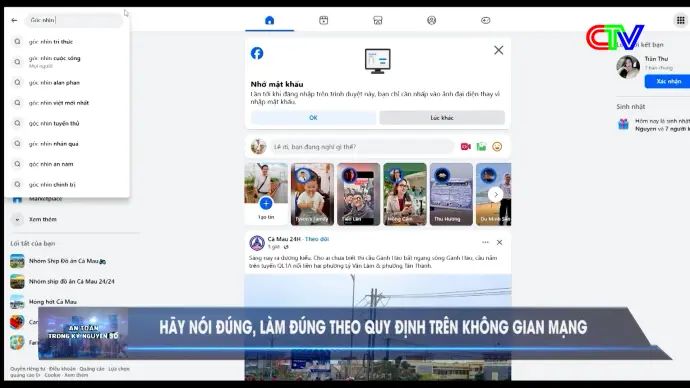Click Trần Thu friend request avatar
Image resolution: width=690 pixels, height=388 pixels.
pyautogui.click(x=628, y=67)
